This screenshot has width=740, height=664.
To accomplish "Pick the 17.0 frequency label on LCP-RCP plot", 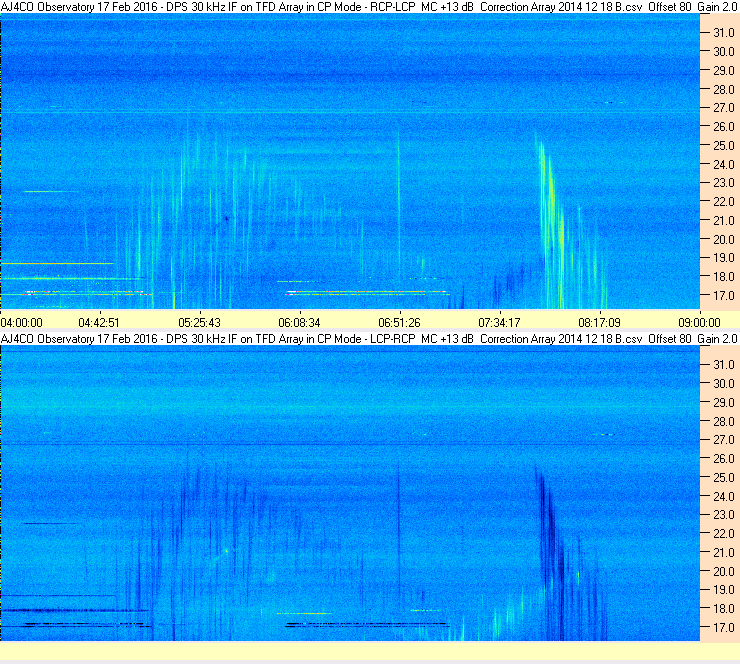I will [x=724, y=628].
